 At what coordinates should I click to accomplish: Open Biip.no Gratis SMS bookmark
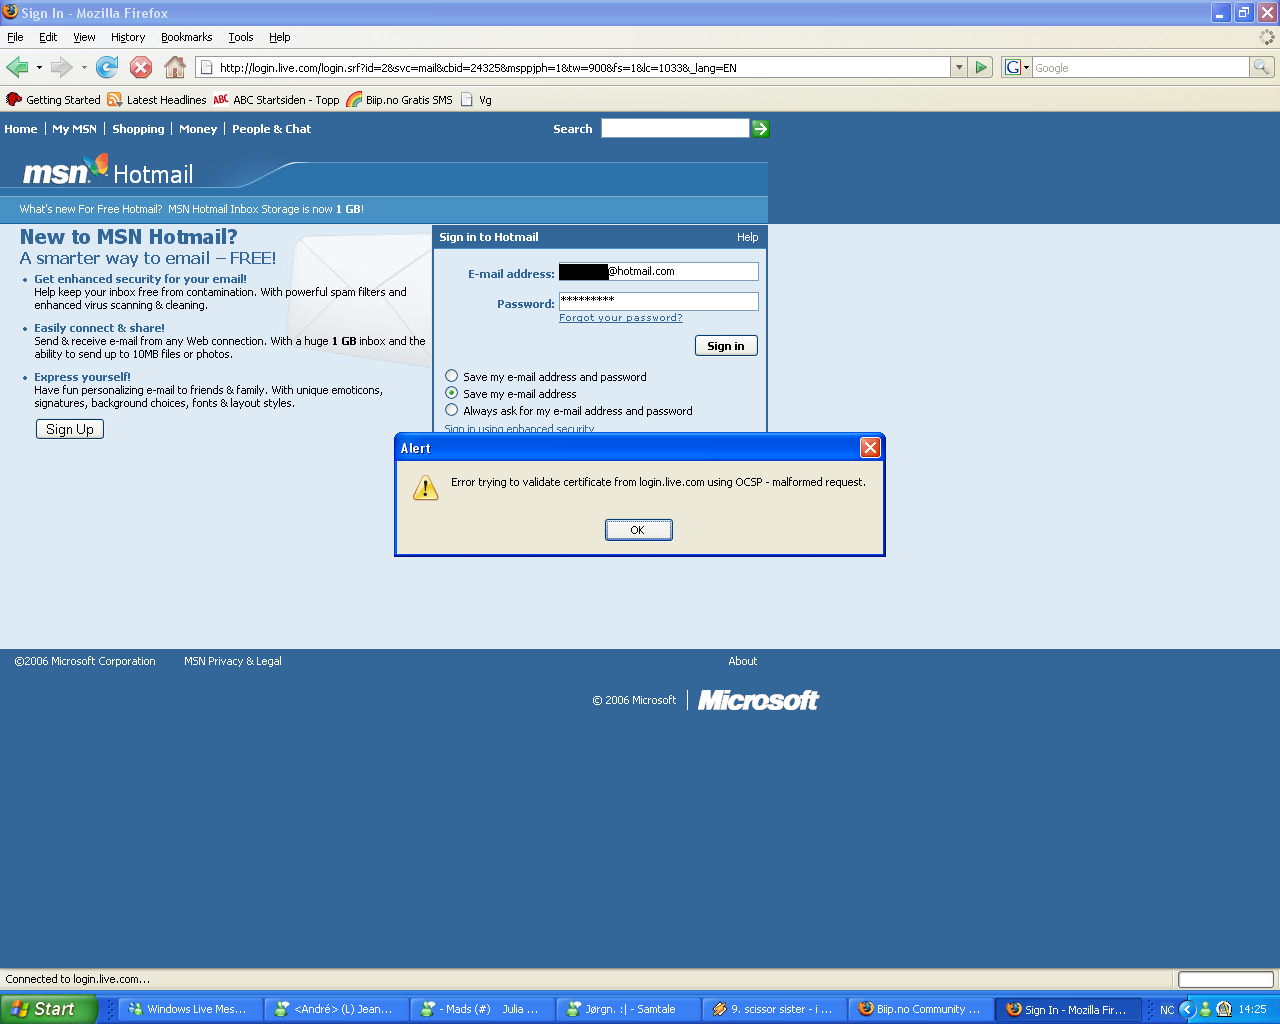tap(400, 100)
